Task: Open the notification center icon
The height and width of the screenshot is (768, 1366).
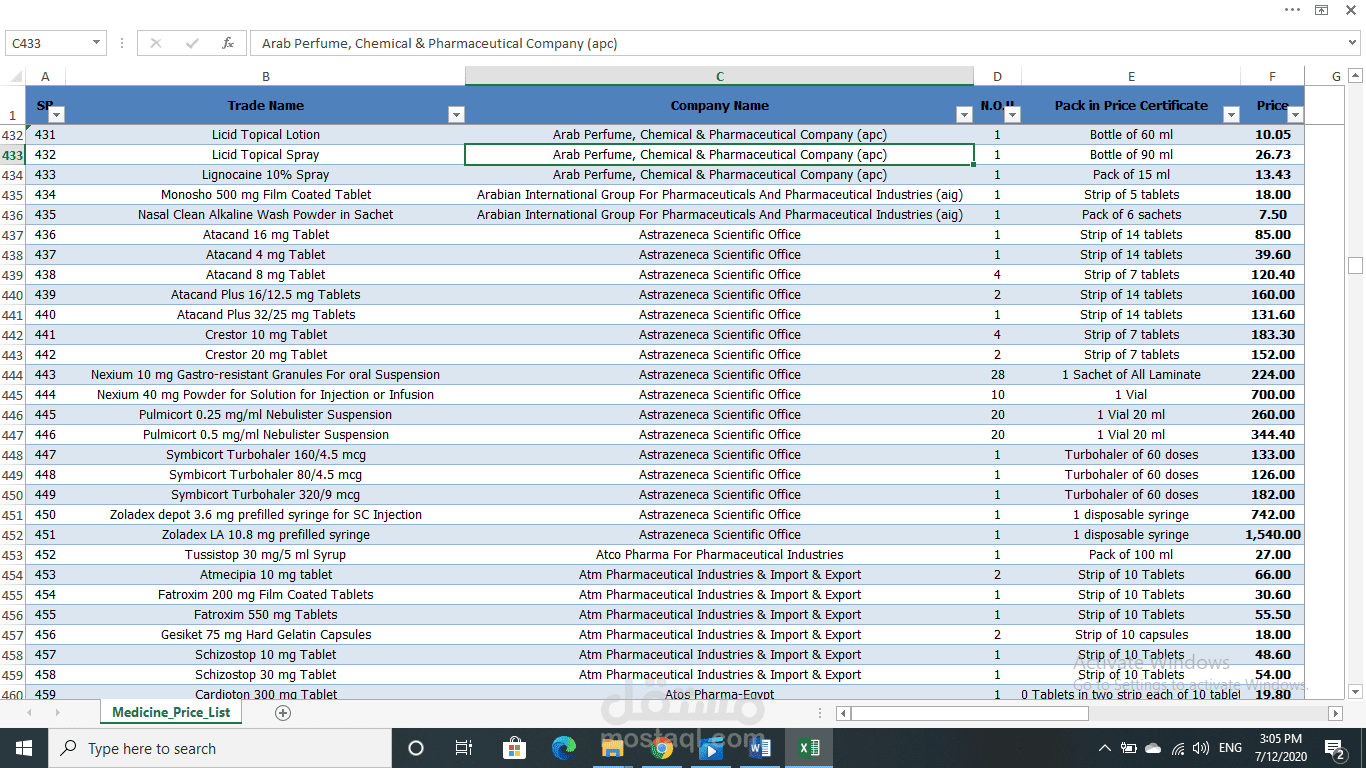Action: (x=1334, y=748)
